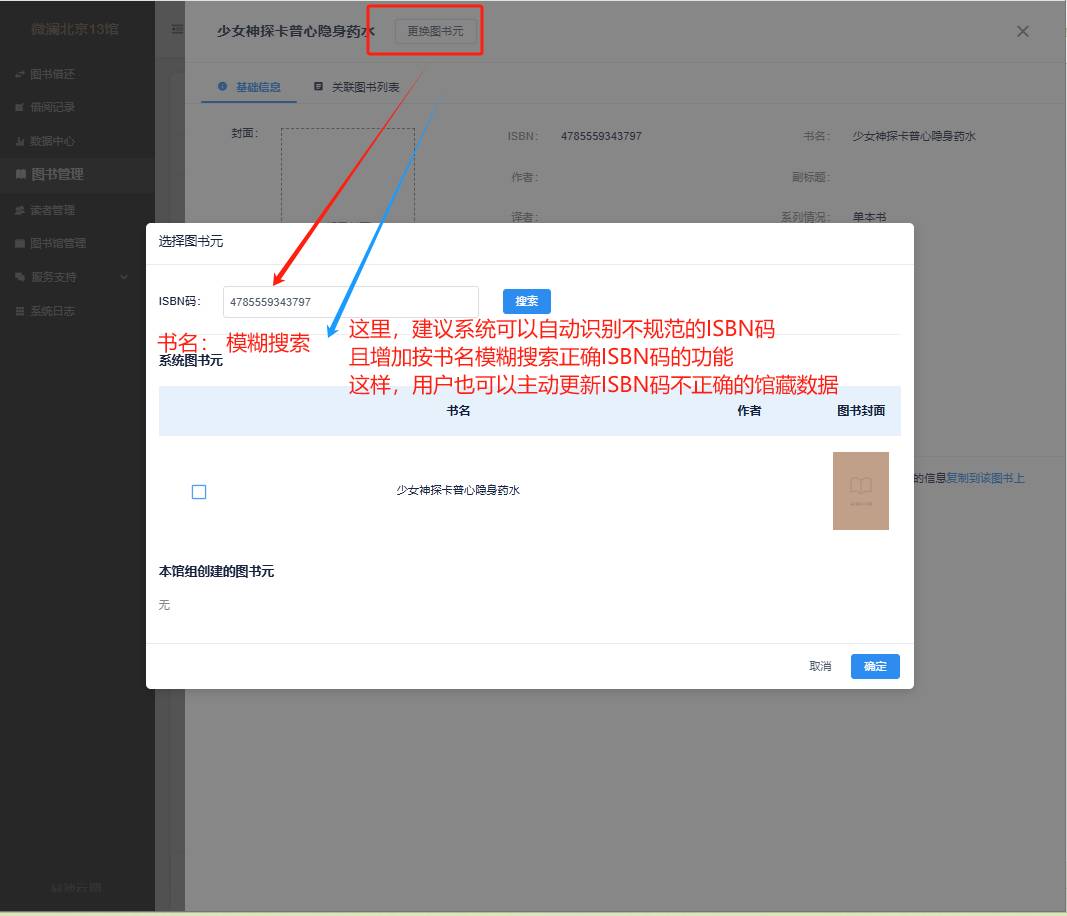
Task: Expand the 服务支持 menu chevron
Action: [124, 277]
